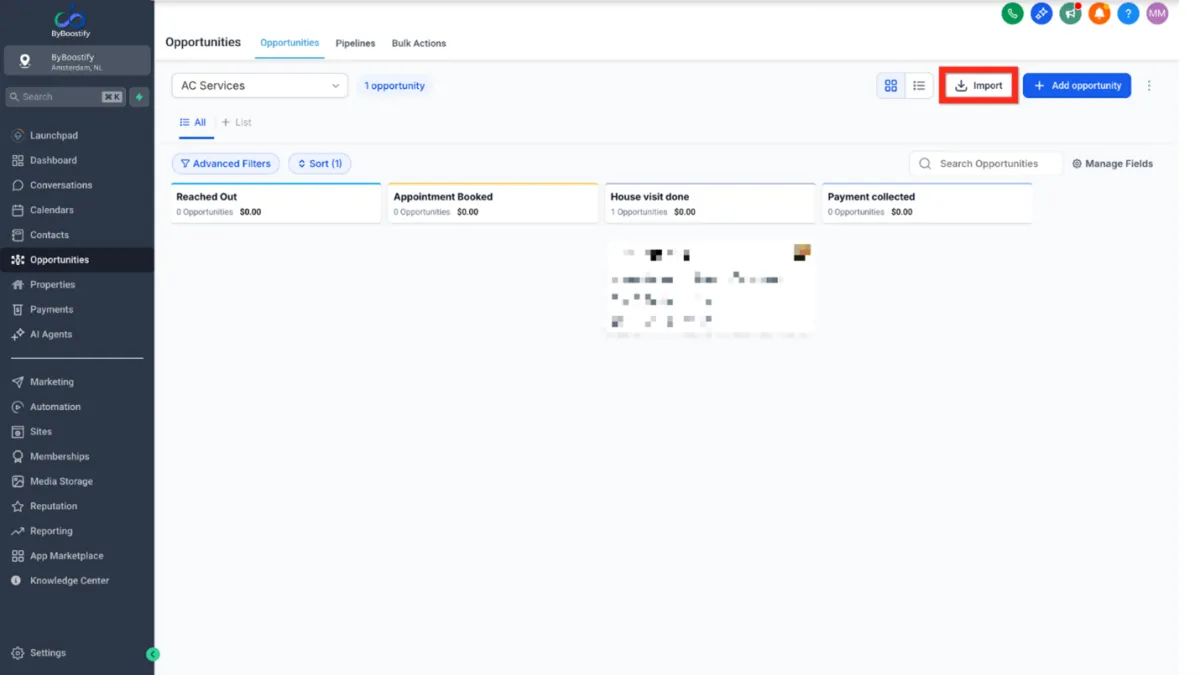This screenshot has width=1200, height=675.
Task: Open Advanced Filters
Action: [x=226, y=164]
